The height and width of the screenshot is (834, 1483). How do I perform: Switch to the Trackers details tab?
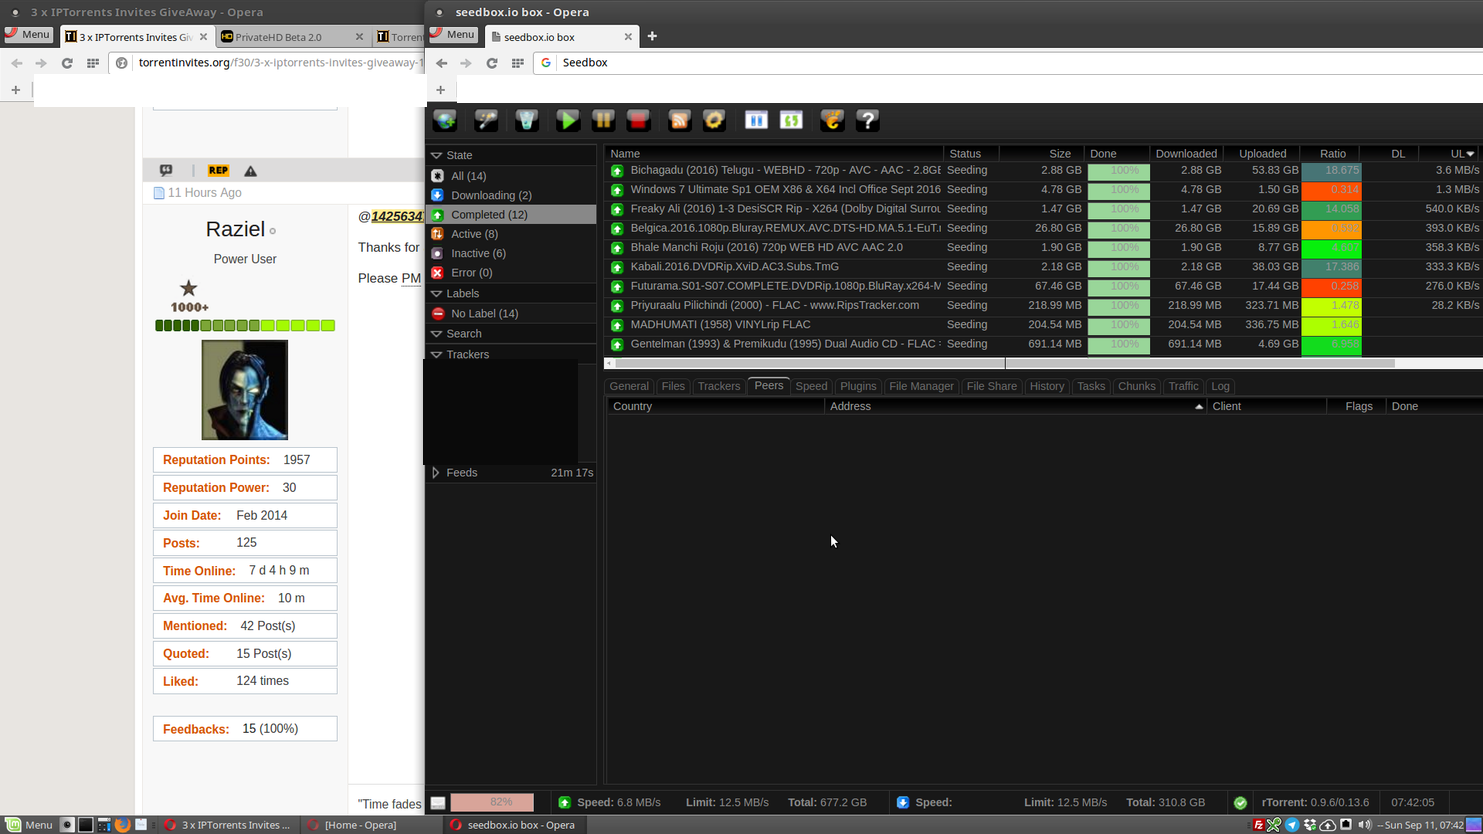tap(719, 386)
